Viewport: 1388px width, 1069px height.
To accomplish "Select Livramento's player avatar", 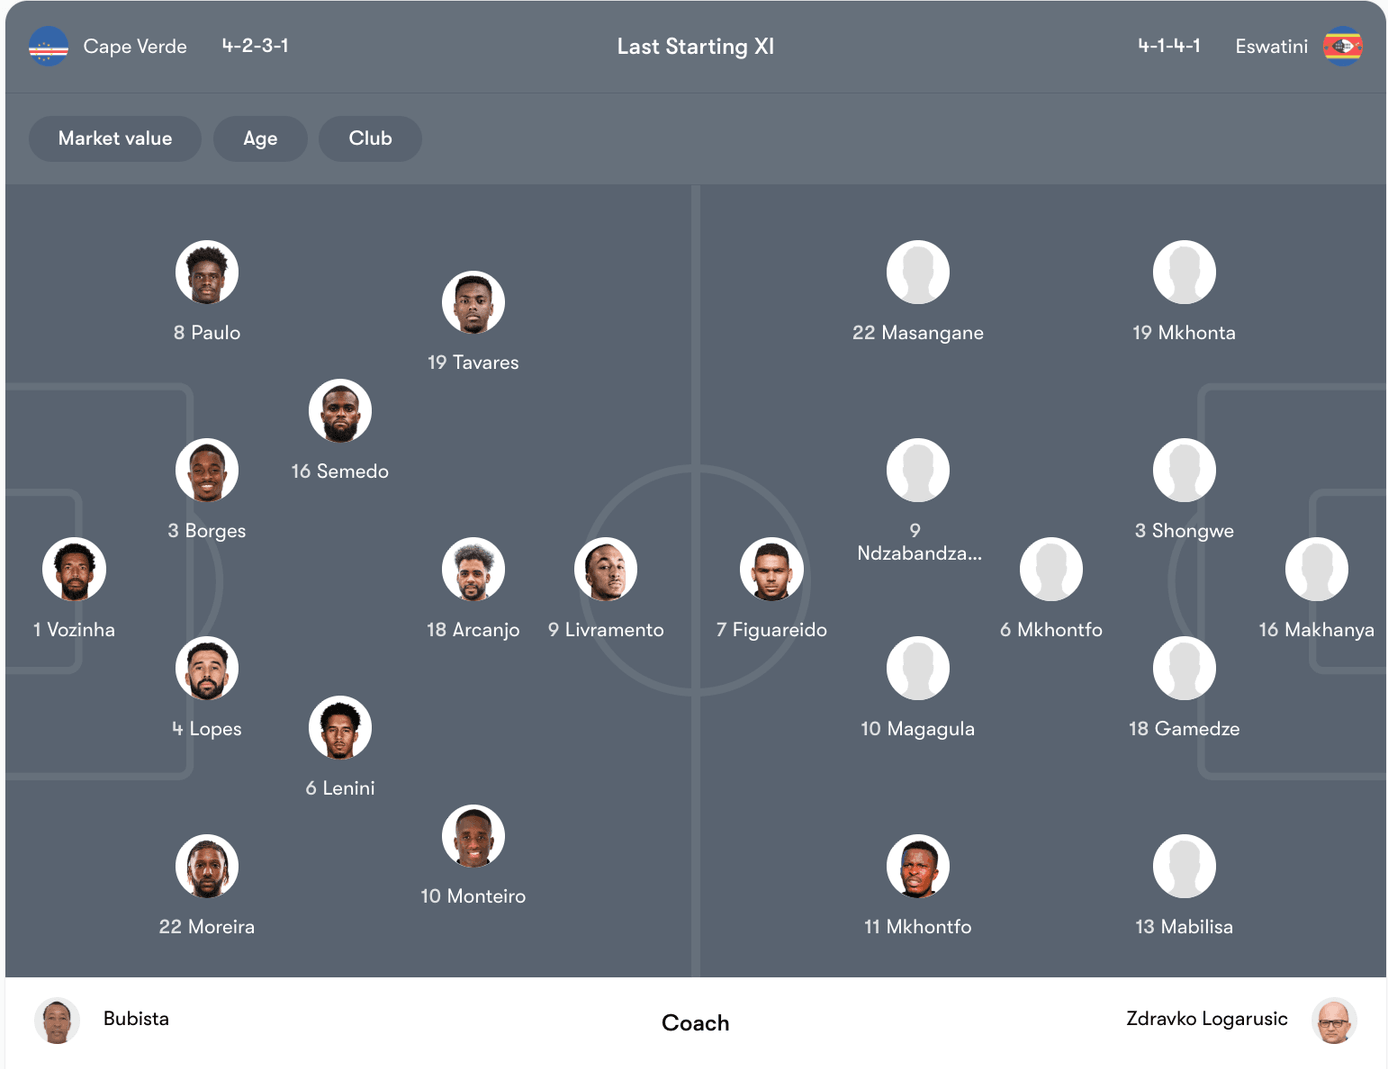I will [606, 569].
